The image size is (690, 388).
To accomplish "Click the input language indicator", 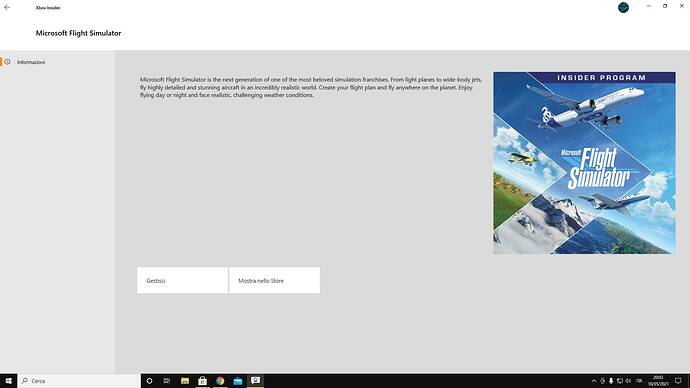I will 639,381.
